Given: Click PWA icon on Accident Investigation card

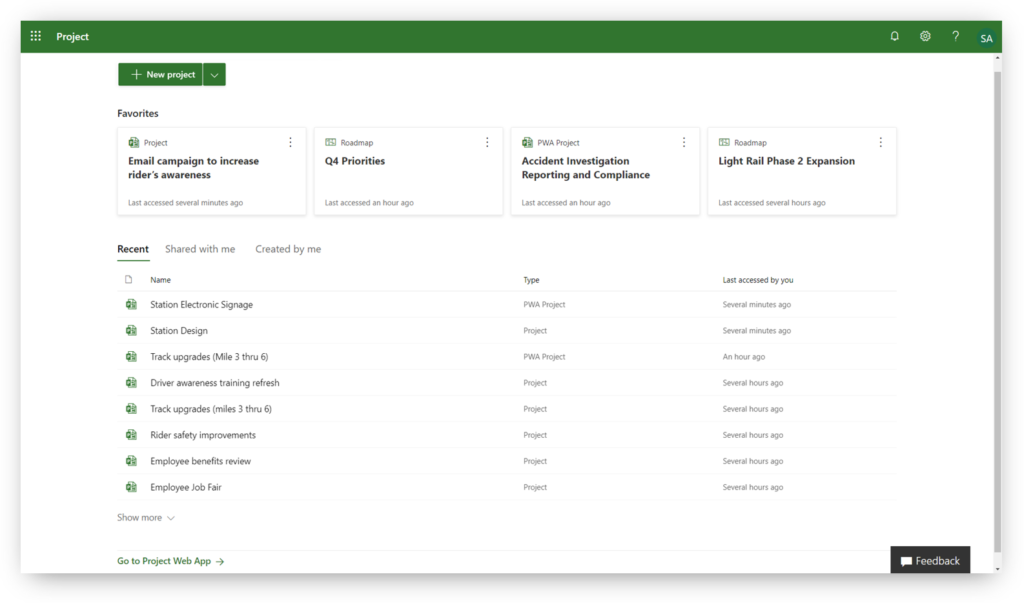Looking at the screenshot, I should click(x=527, y=142).
